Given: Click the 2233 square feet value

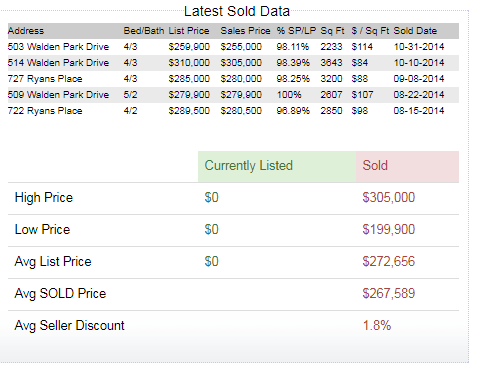Looking at the screenshot, I should 331,47.
